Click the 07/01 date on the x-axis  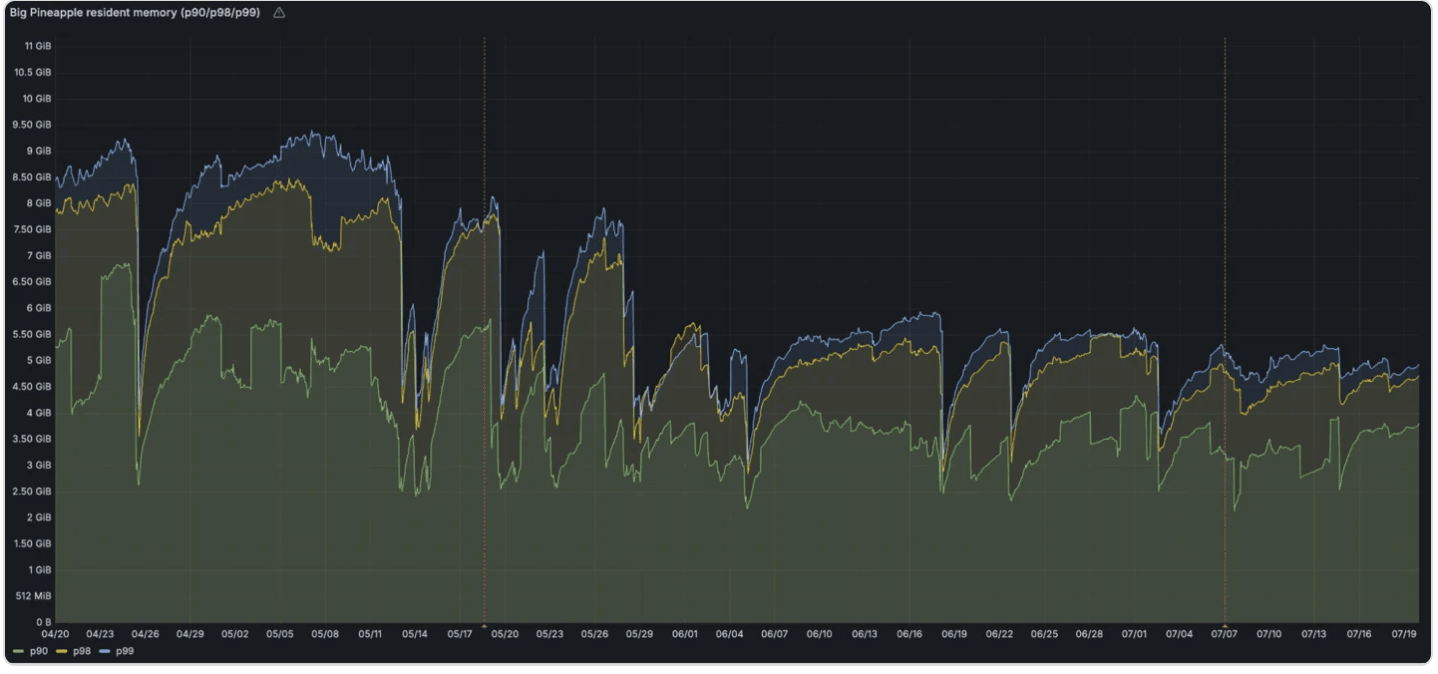tap(1135, 634)
